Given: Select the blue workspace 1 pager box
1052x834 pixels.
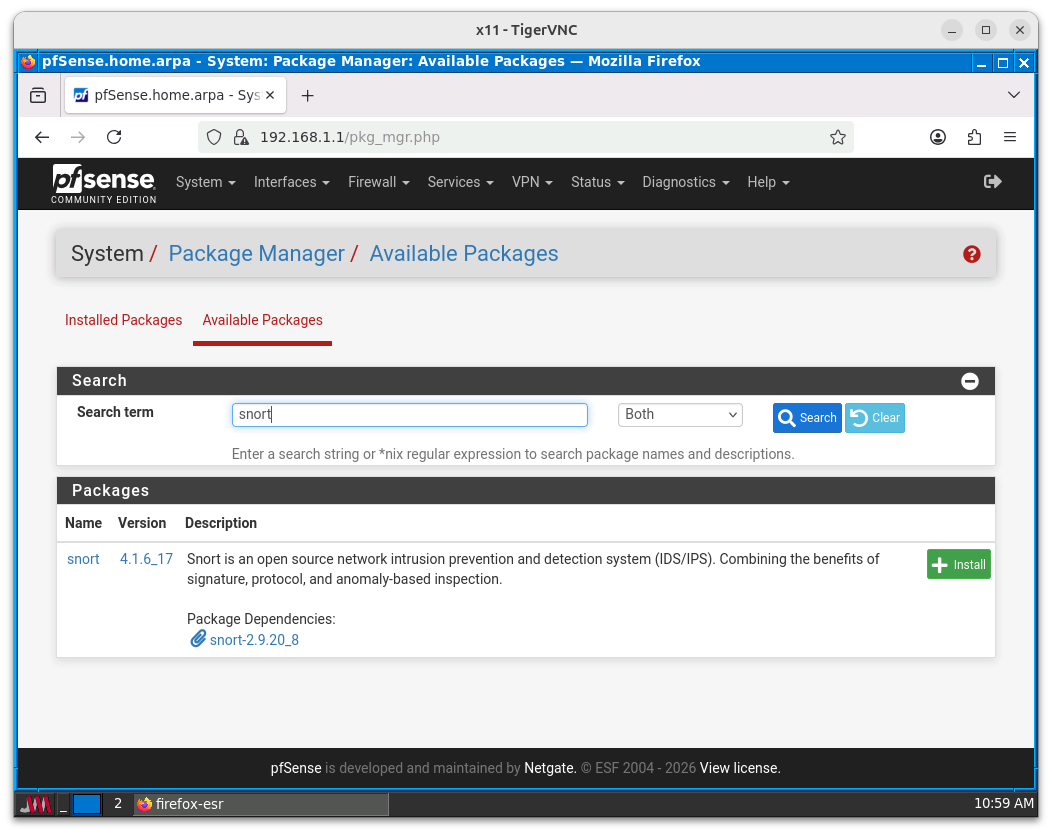Looking at the screenshot, I should coord(87,803).
